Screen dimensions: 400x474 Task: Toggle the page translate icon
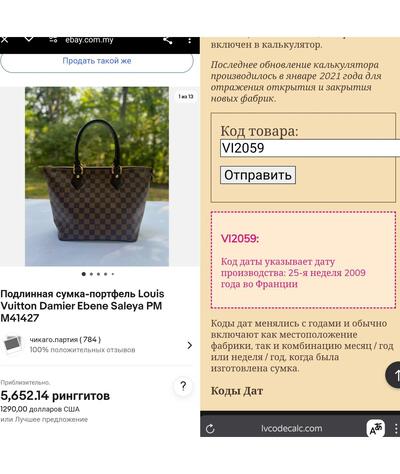tap(376, 428)
